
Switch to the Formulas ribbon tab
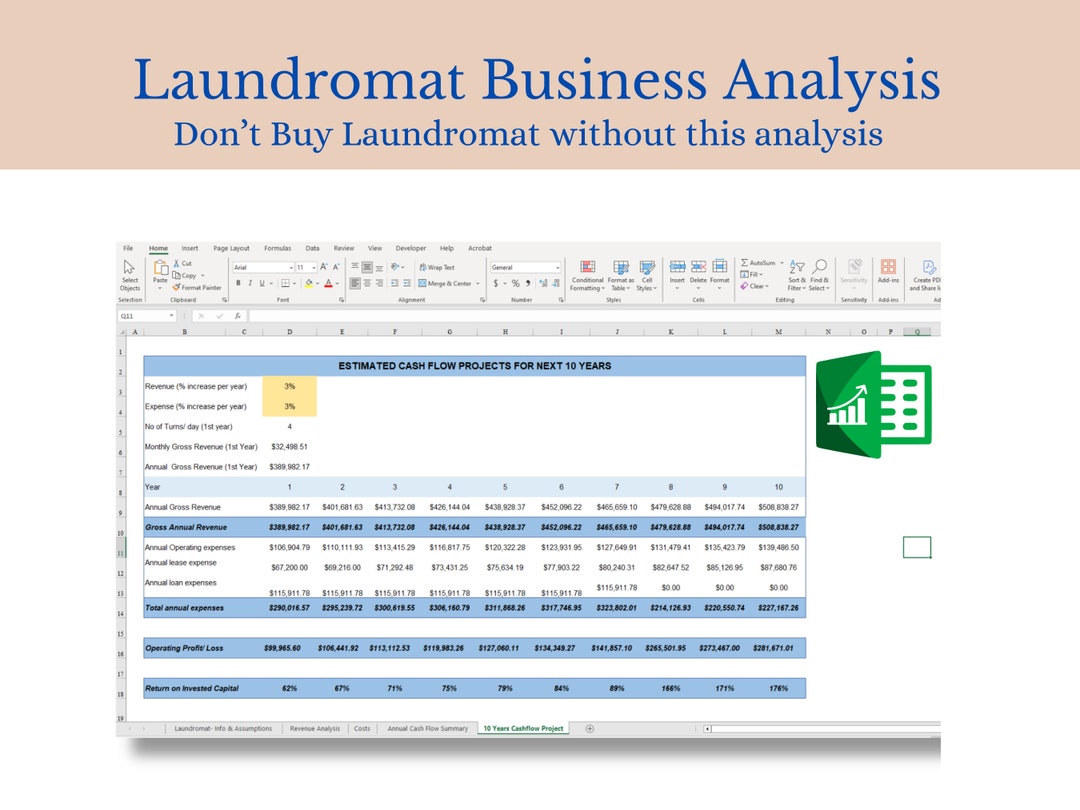click(278, 247)
